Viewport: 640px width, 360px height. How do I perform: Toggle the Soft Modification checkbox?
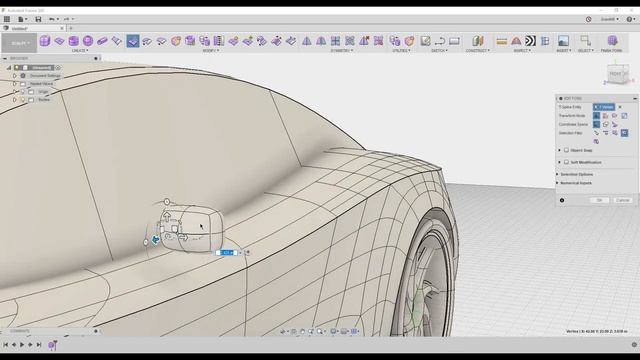[x=567, y=162]
